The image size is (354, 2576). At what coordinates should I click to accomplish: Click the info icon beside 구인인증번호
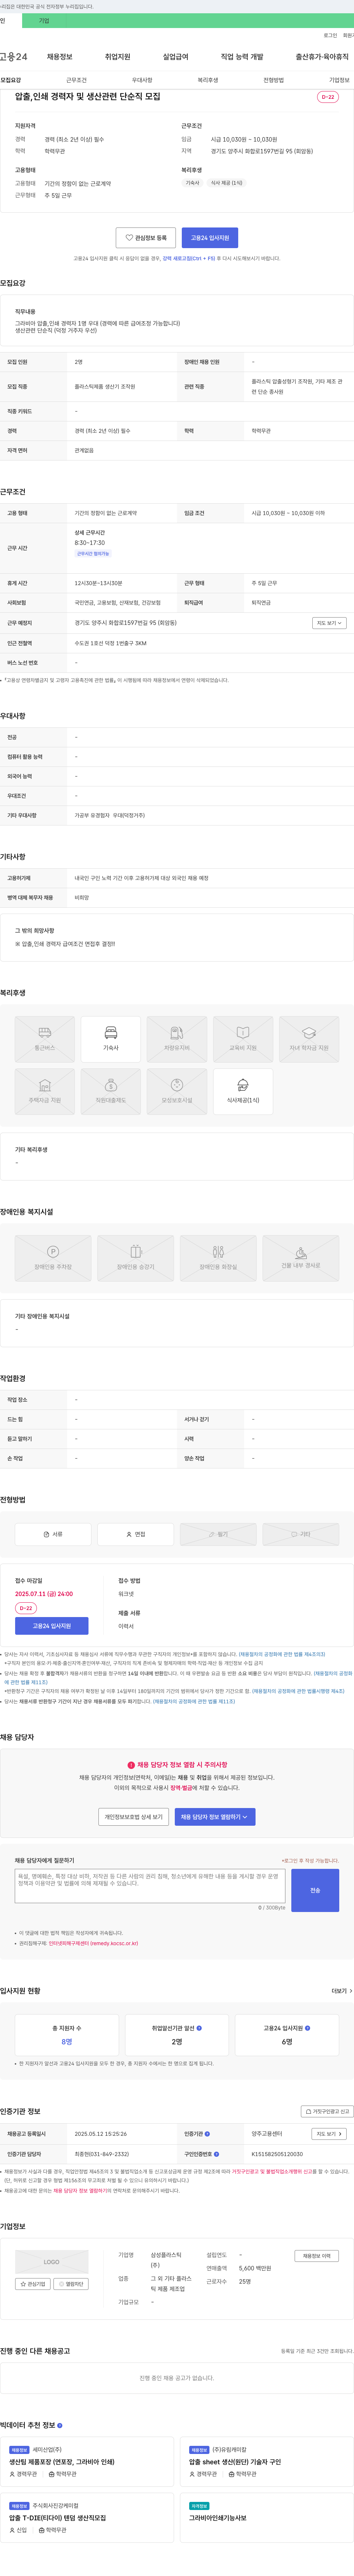217,2154
